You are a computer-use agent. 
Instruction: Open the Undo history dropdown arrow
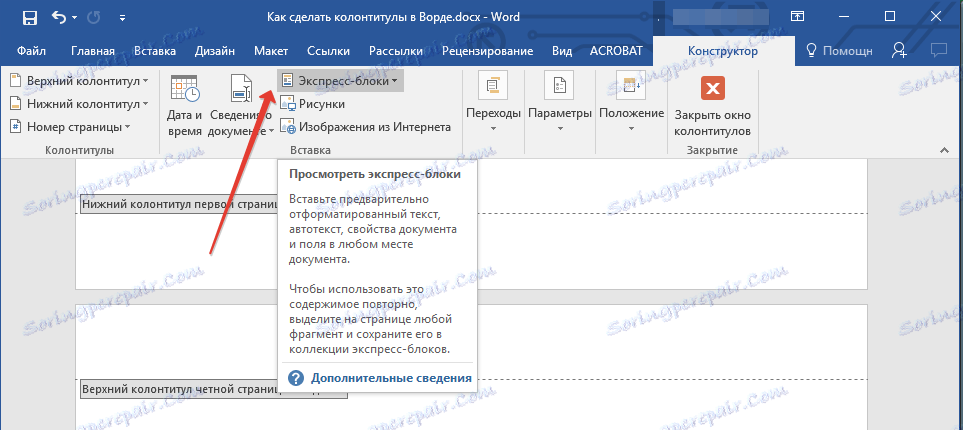pos(74,18)
